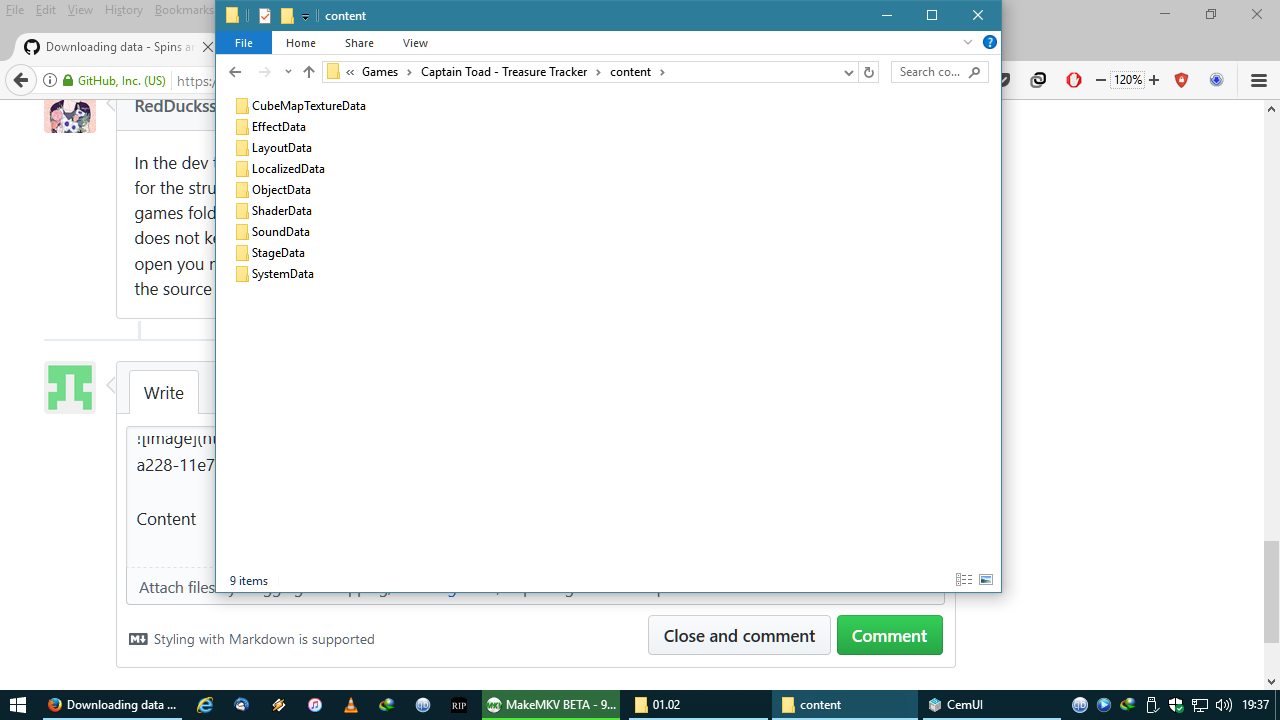Zoom out with the minus button
Viewport: 1280px width, 720px height.
tap(1100, 81)
